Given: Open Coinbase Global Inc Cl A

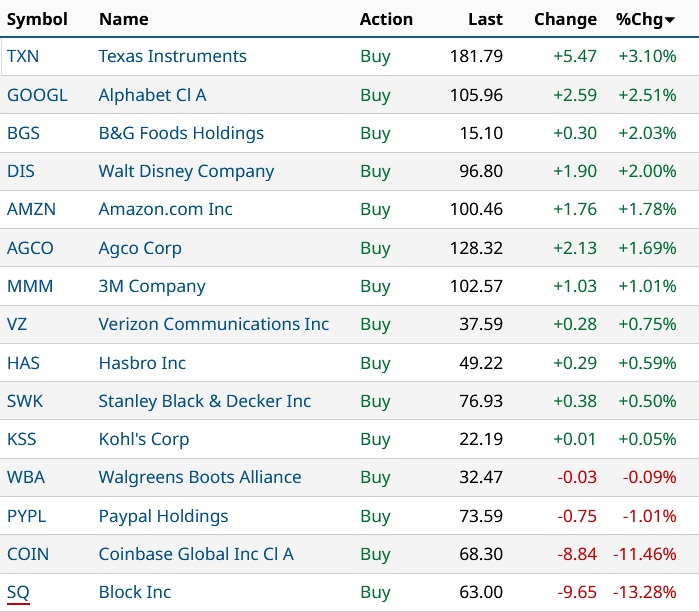Looking at the screenshot, I should pos(196,555).
